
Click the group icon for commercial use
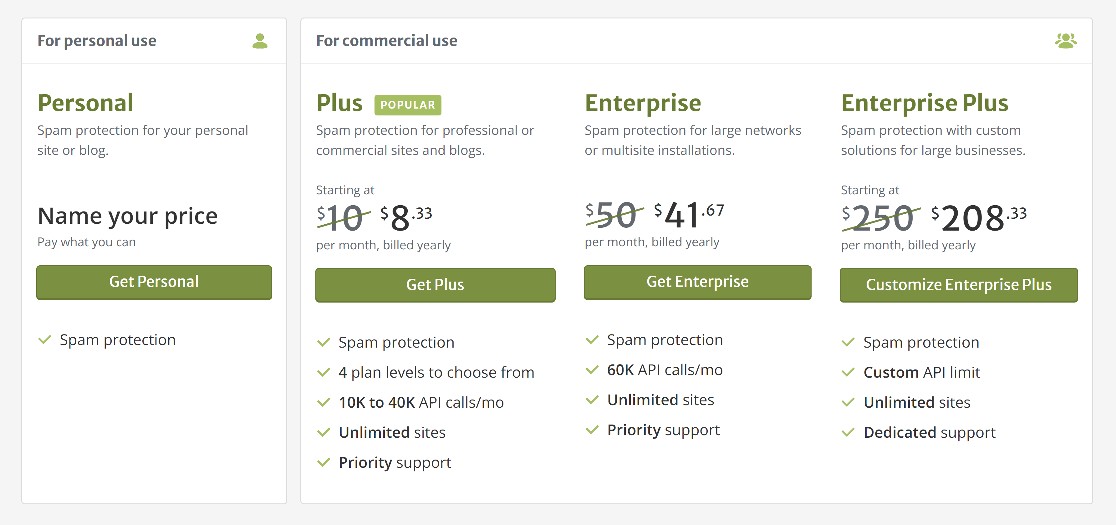tap(1065, 41)
